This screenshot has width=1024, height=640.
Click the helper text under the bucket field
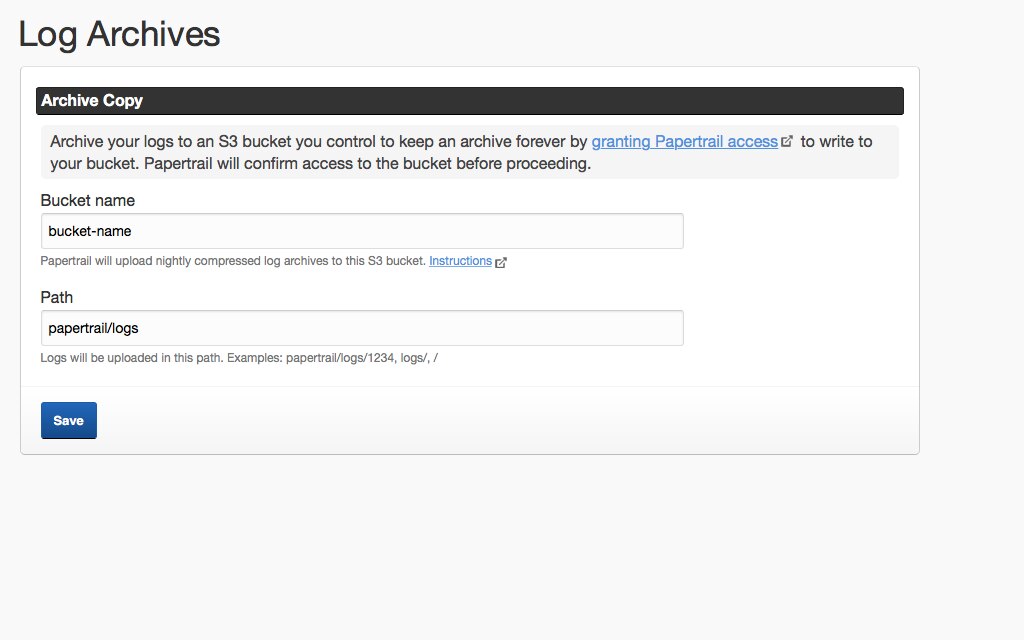click(x=230, y=261)
